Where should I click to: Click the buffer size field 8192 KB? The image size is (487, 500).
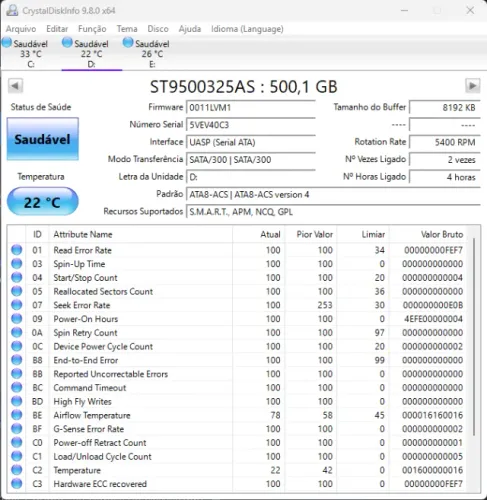pyautogui.click(x=445, y=108)
